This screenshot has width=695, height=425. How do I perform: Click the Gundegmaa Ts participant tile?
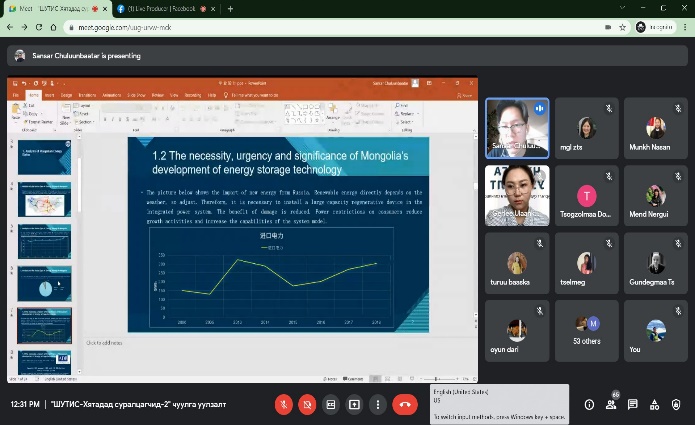coord(656,263)
